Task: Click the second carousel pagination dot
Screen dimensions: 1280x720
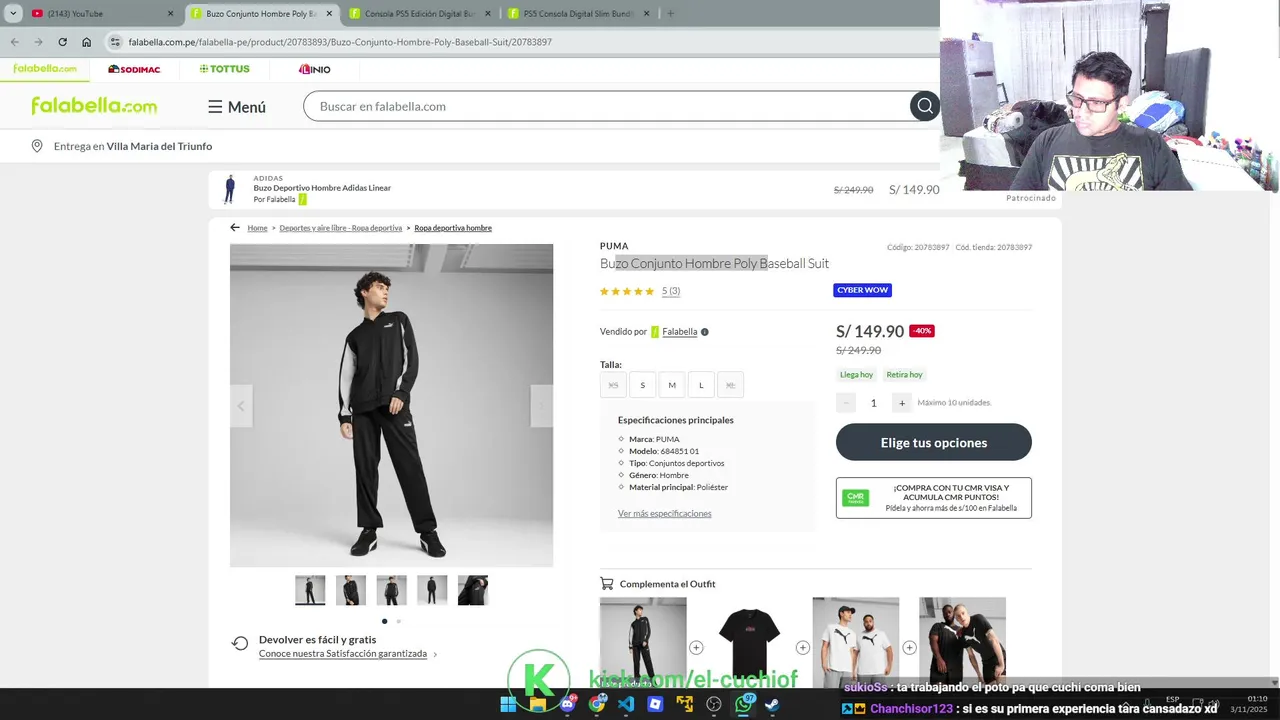Action: point(398,621)
